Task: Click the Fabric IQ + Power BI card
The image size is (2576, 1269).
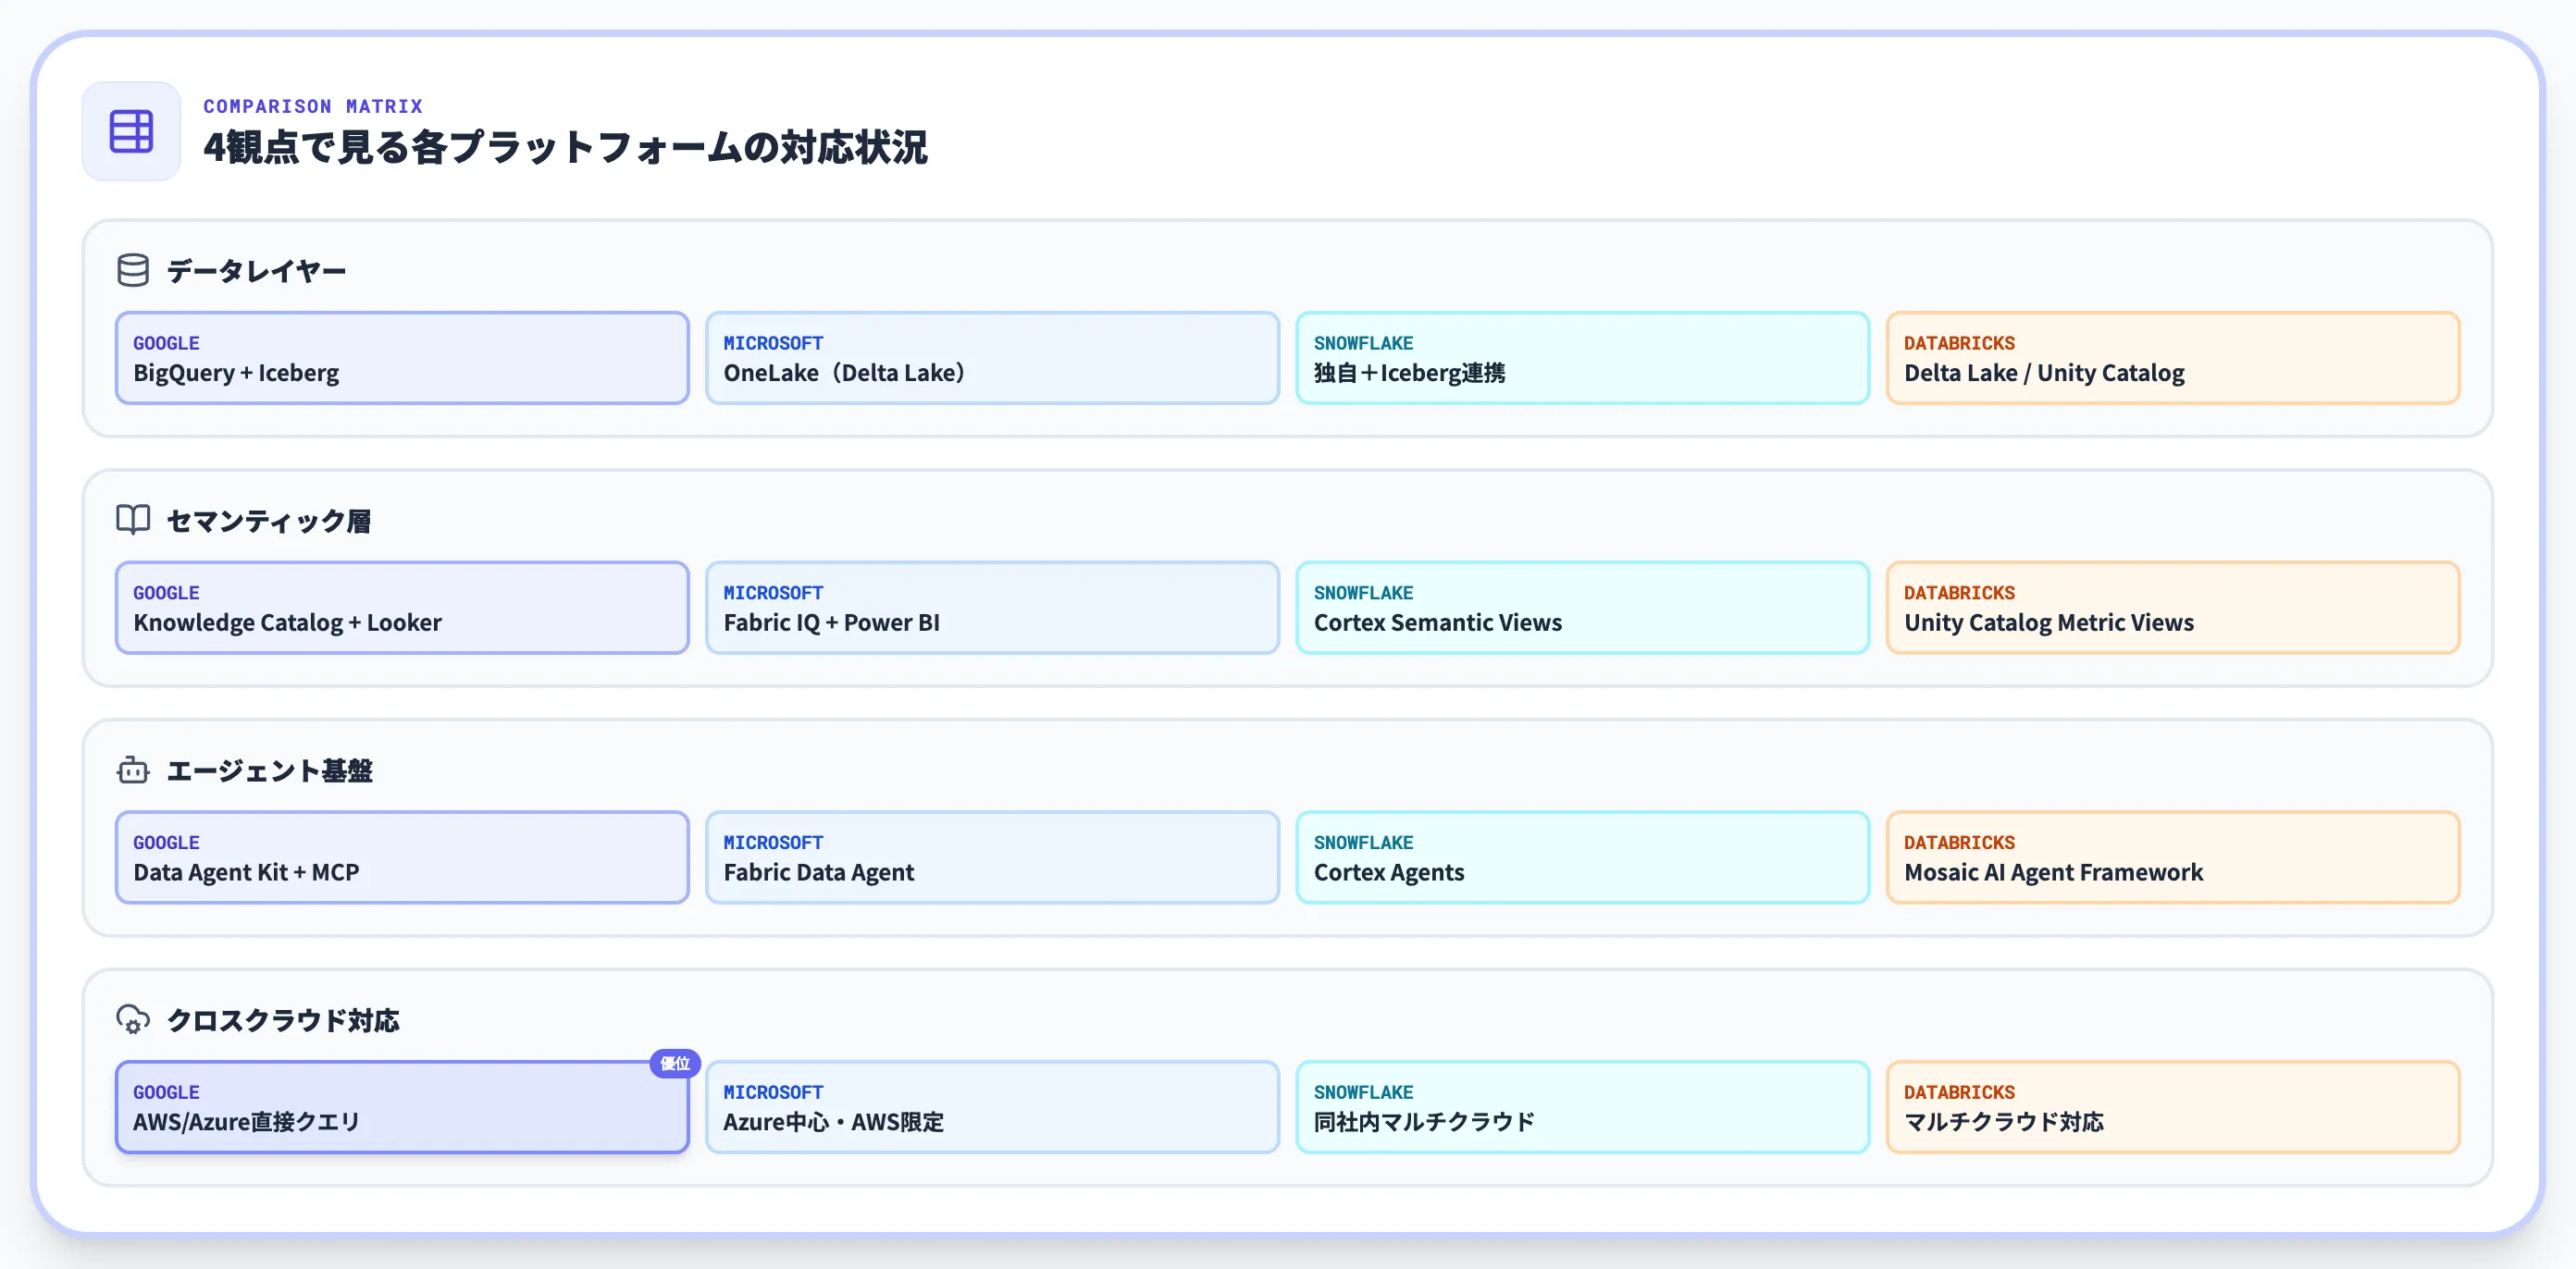Action: click(x=991, y=607)
